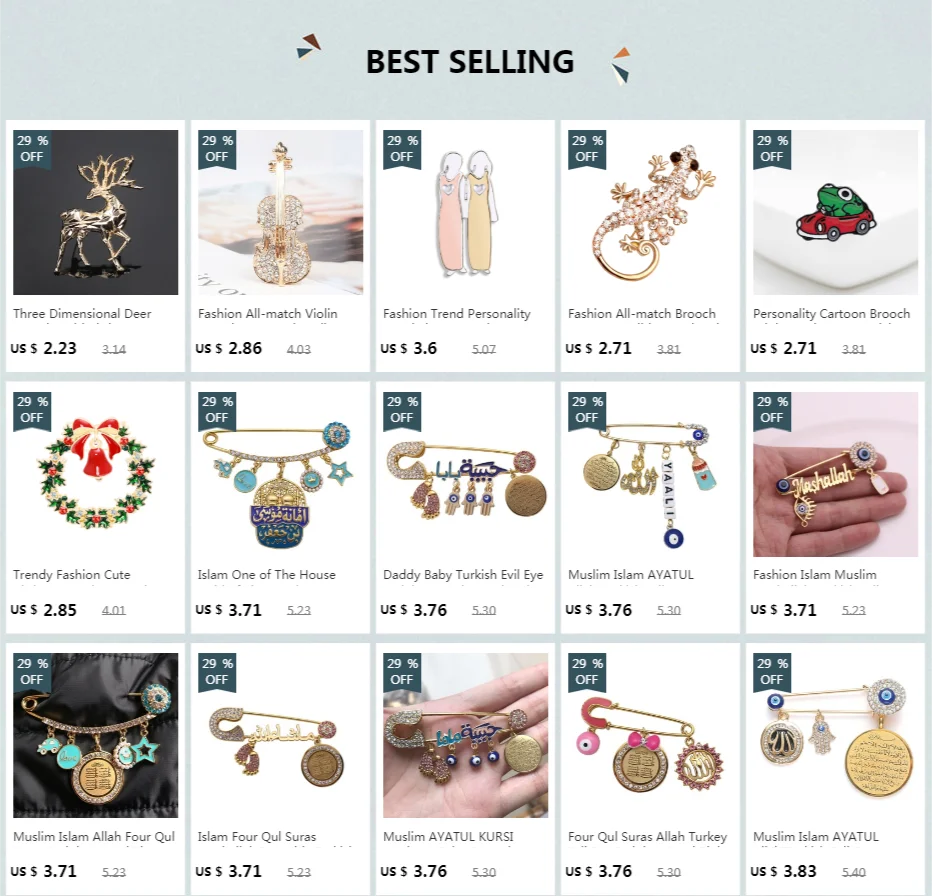Image resolution: width=932 pixels, height=896 pixels.
Task: Open the pink evil eye bow pin image
Action: (x=650, y=735)
